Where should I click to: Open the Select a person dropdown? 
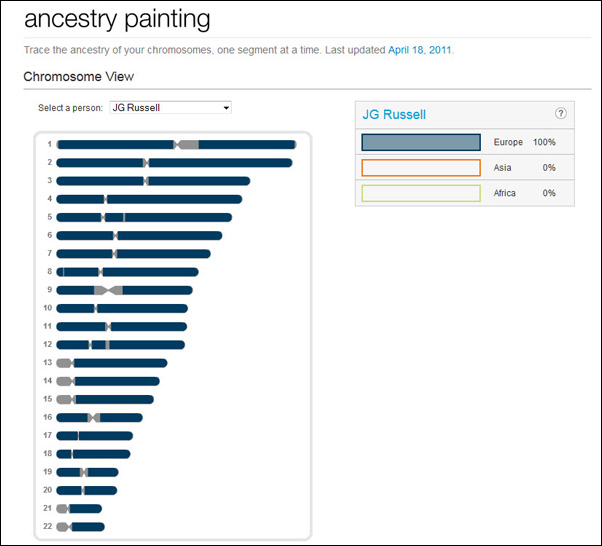click(170, 108)
